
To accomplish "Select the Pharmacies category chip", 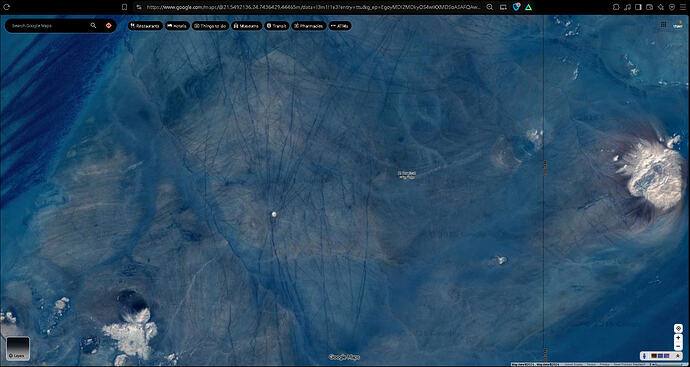I will (308, 26).
